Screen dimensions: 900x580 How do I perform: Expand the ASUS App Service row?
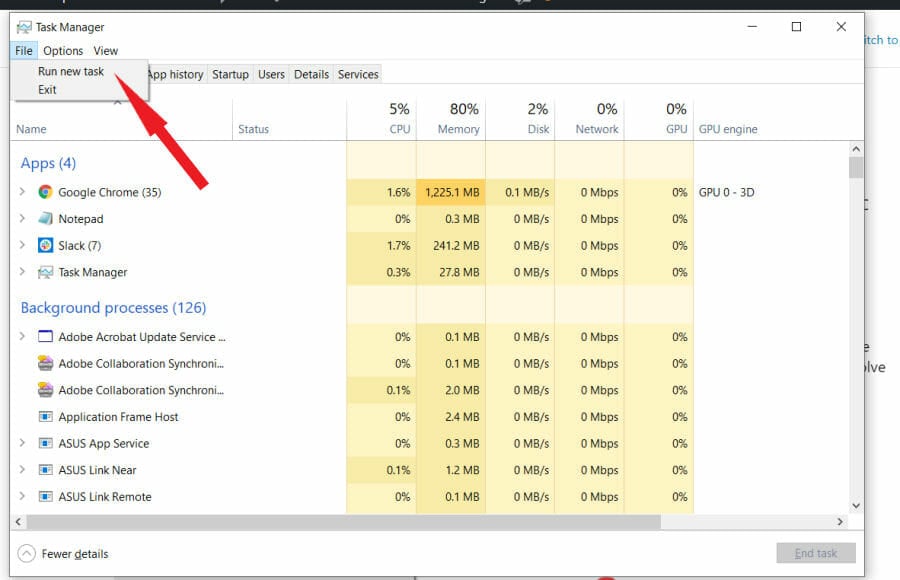tap(22, 443)
